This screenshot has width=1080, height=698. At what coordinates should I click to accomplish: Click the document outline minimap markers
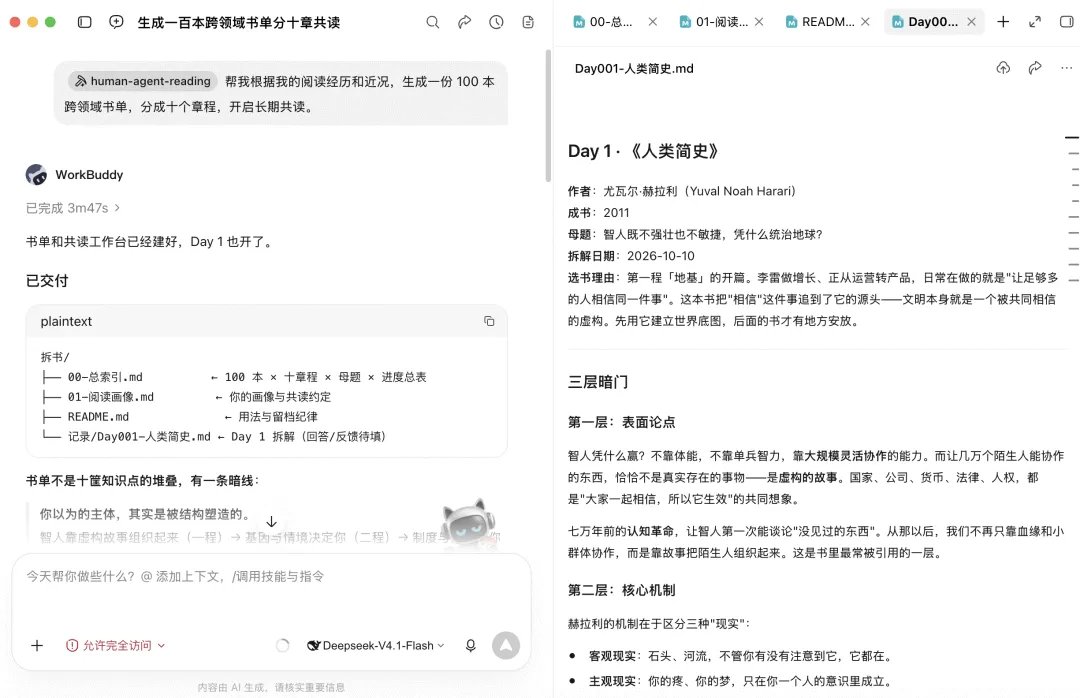[1072, 209]
